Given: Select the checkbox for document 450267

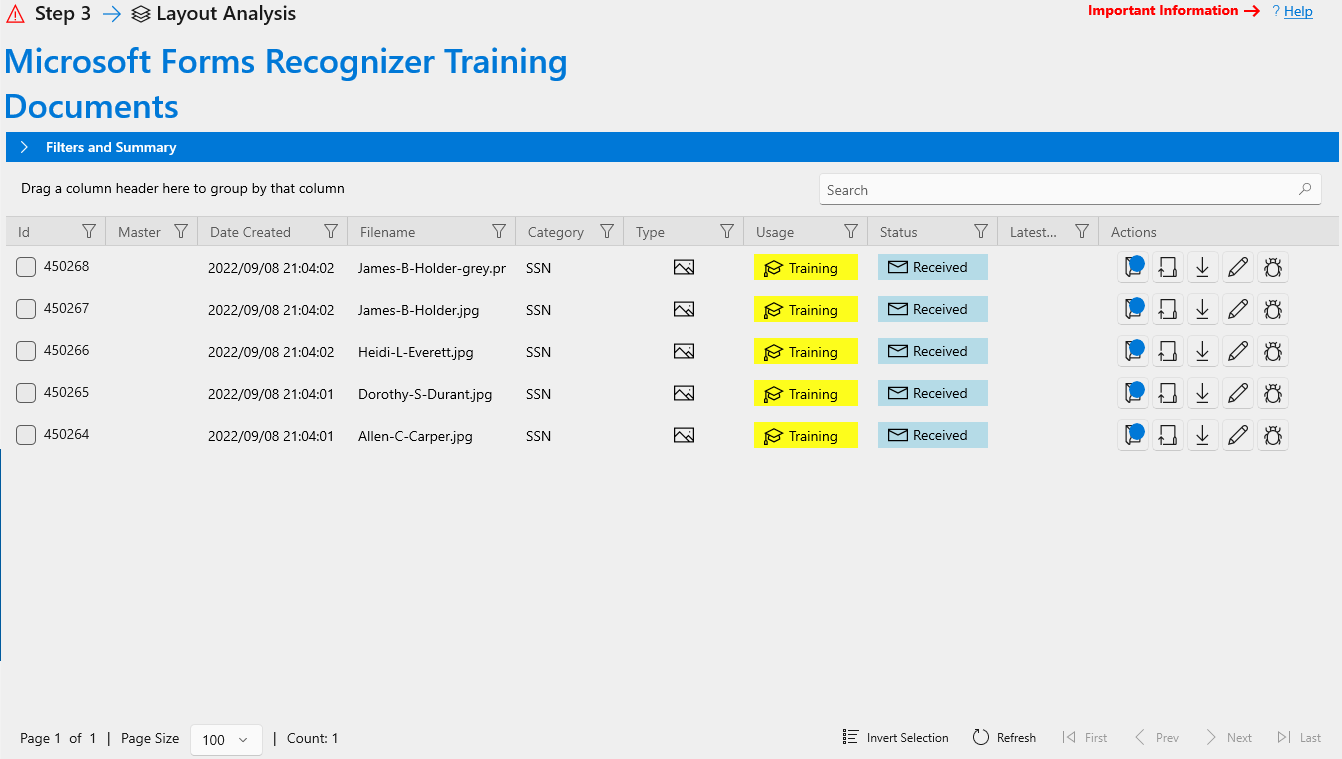Looking at the screenshot, I should click(26, 309).
